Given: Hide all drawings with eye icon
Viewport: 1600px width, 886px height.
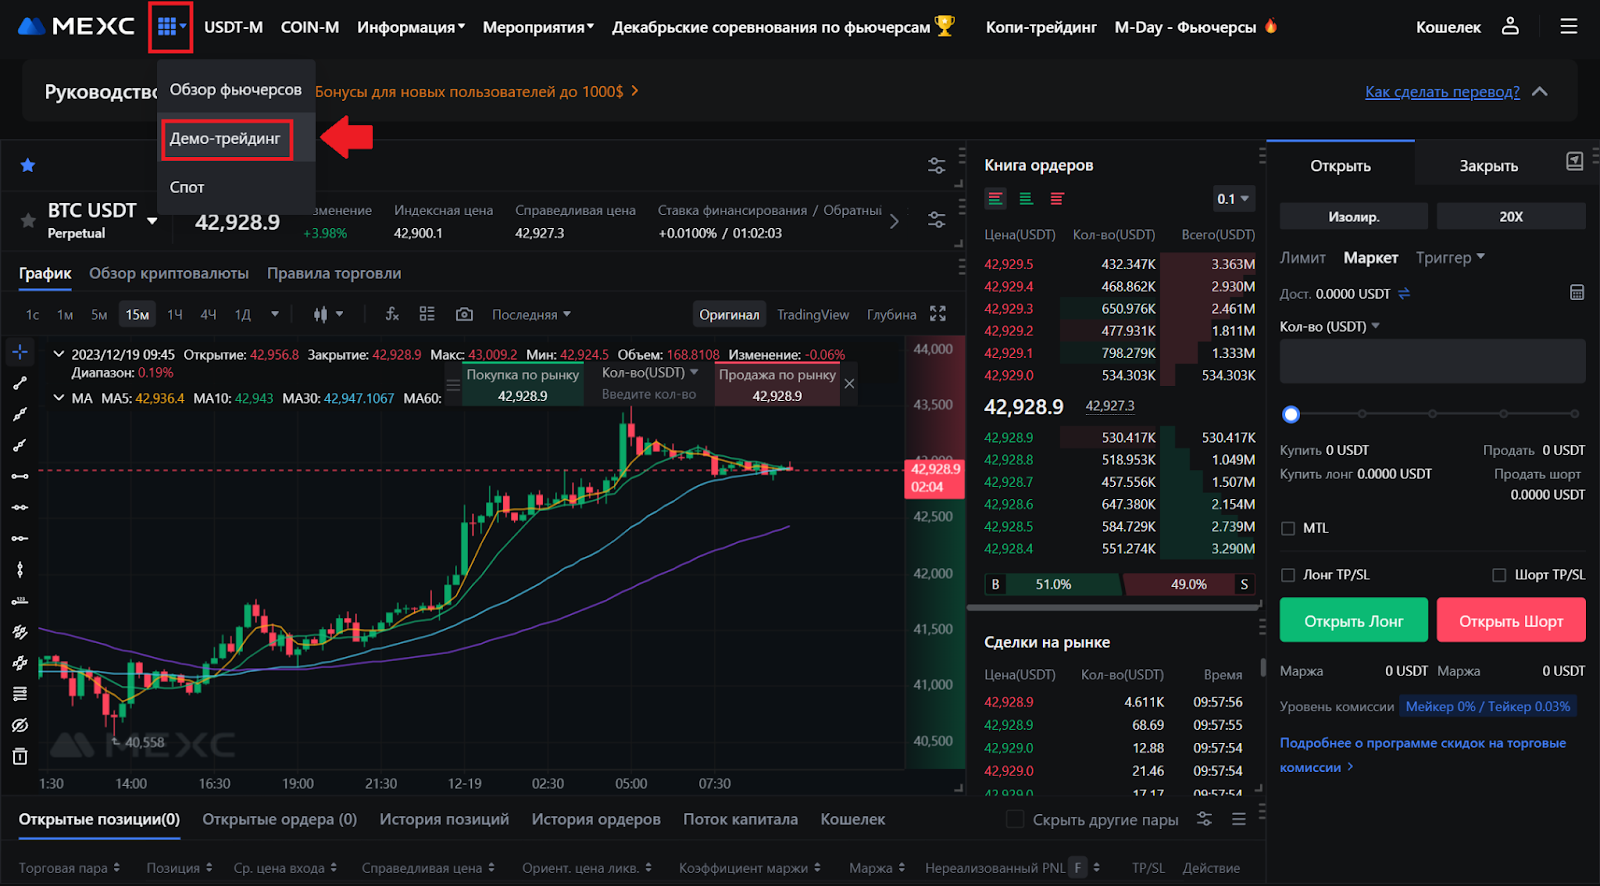Looking at the screenshot, I should [x=20, y=725].
